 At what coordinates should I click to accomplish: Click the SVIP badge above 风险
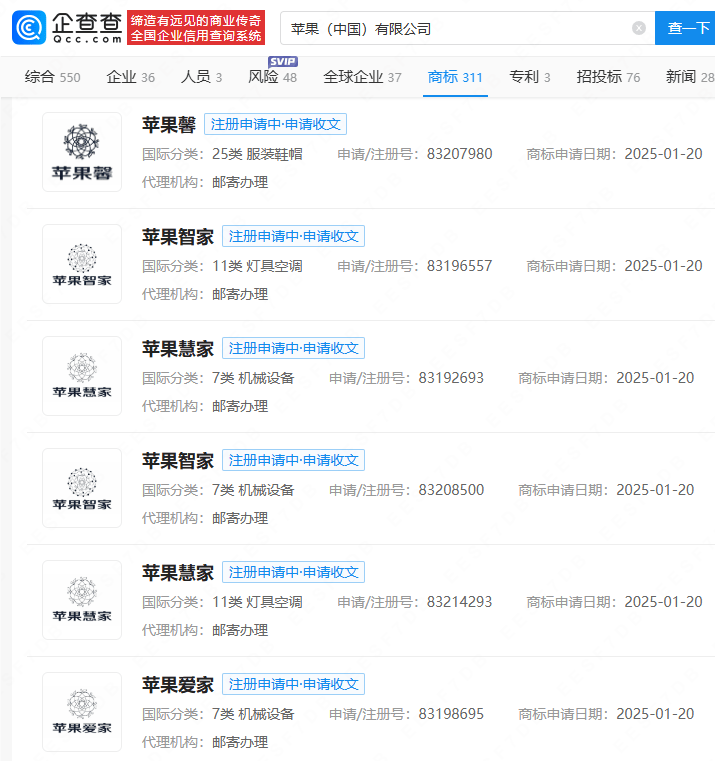pos(283,62)
